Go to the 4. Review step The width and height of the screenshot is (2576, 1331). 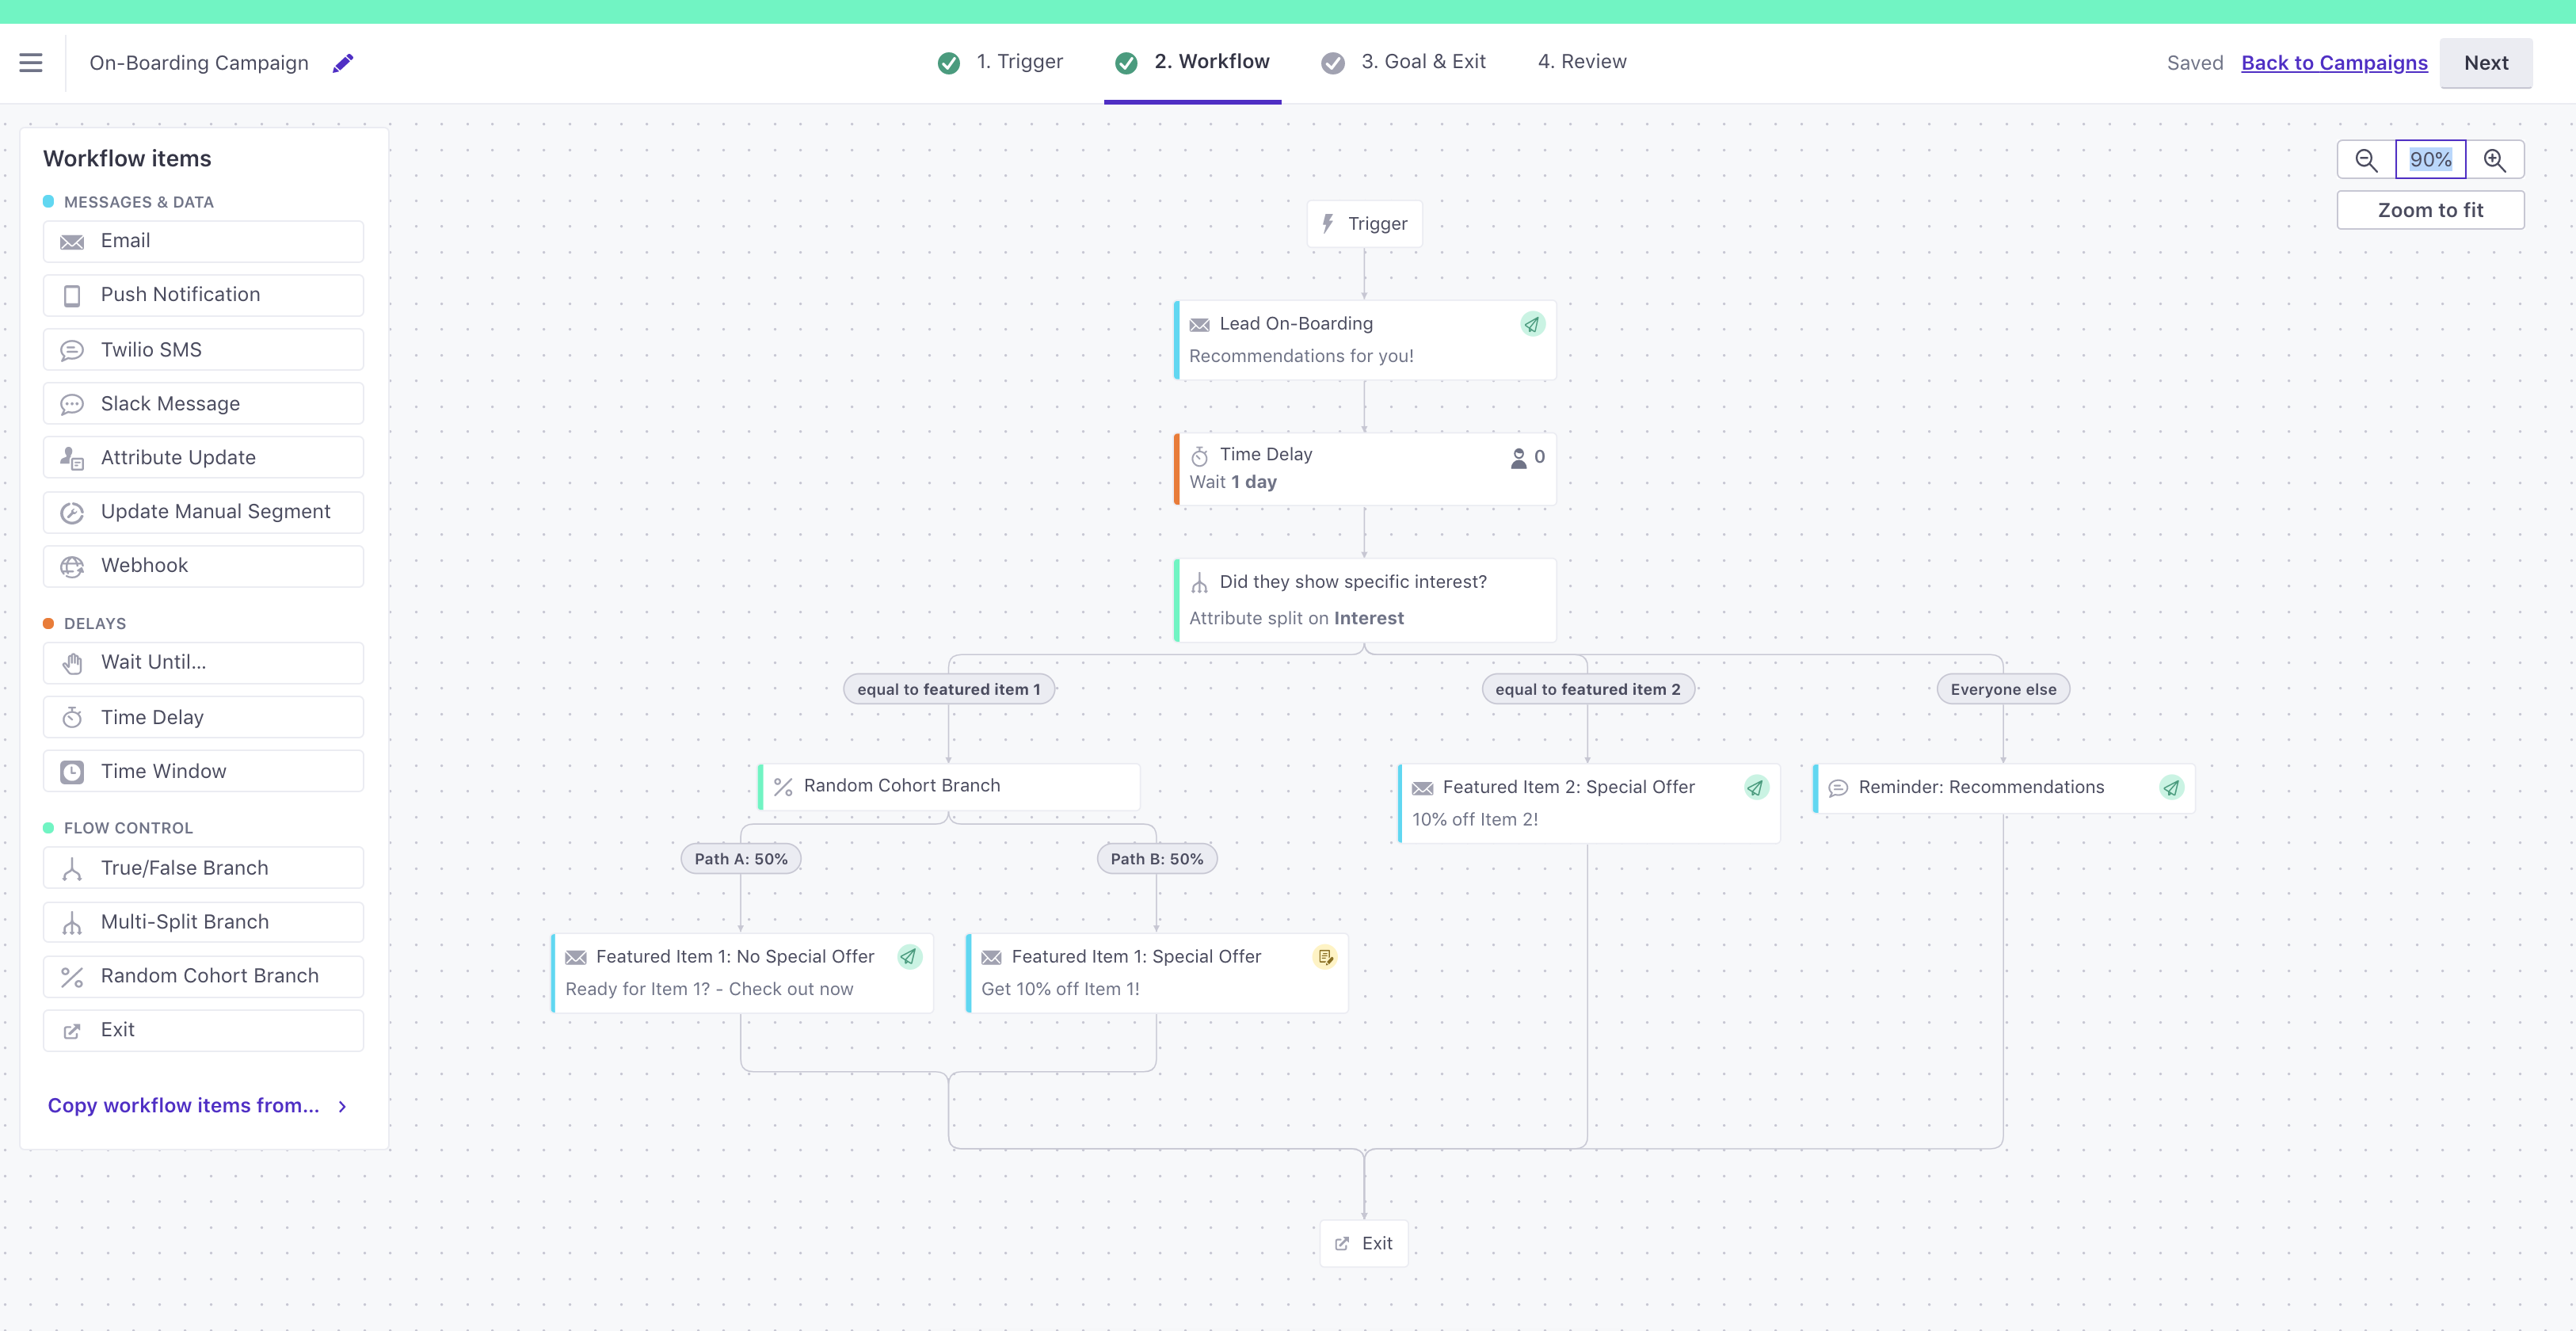pyautogui.click(x=1582, y=62)
